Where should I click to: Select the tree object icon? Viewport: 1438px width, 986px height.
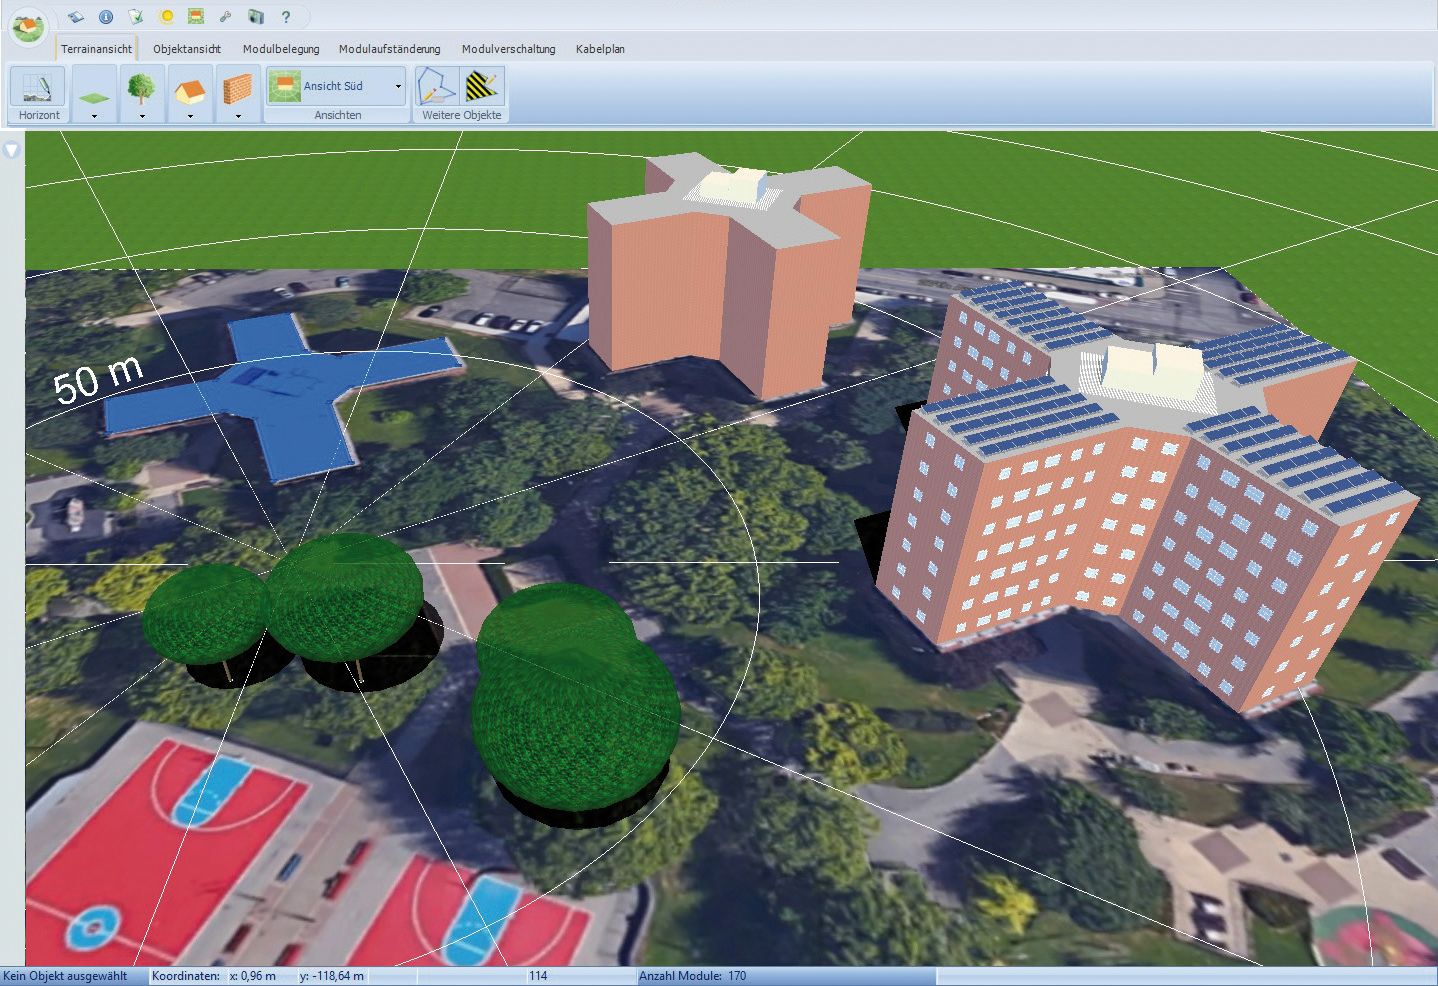click(x=141, y=87)
